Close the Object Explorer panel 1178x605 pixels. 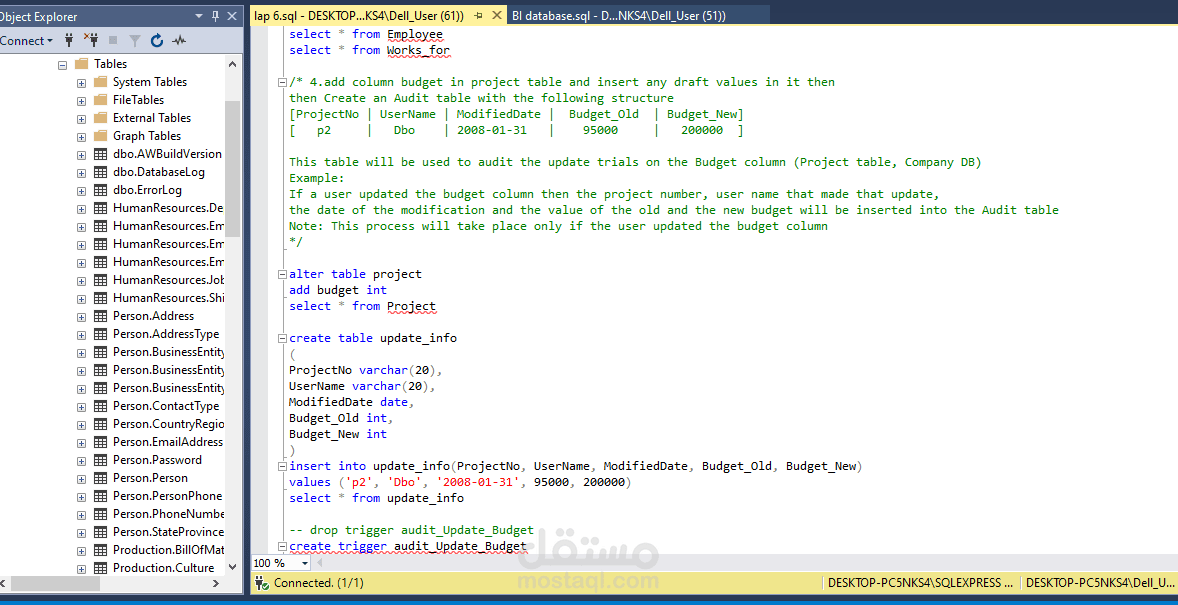click(x=233, y=16)
